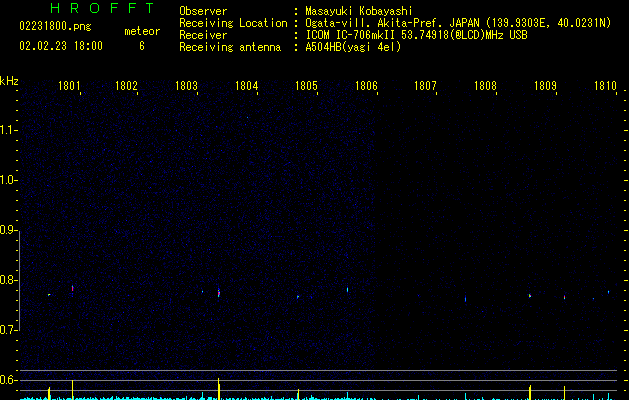Click the cyan echo between 1805 and 1806
This screenshot has width=629, height=400.
click(347, 289)
